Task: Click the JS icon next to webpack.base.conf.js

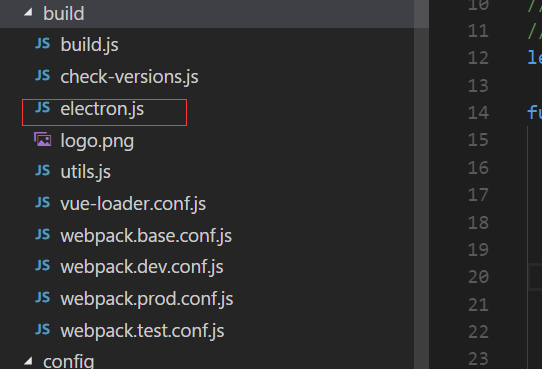Action: (43, 235)
